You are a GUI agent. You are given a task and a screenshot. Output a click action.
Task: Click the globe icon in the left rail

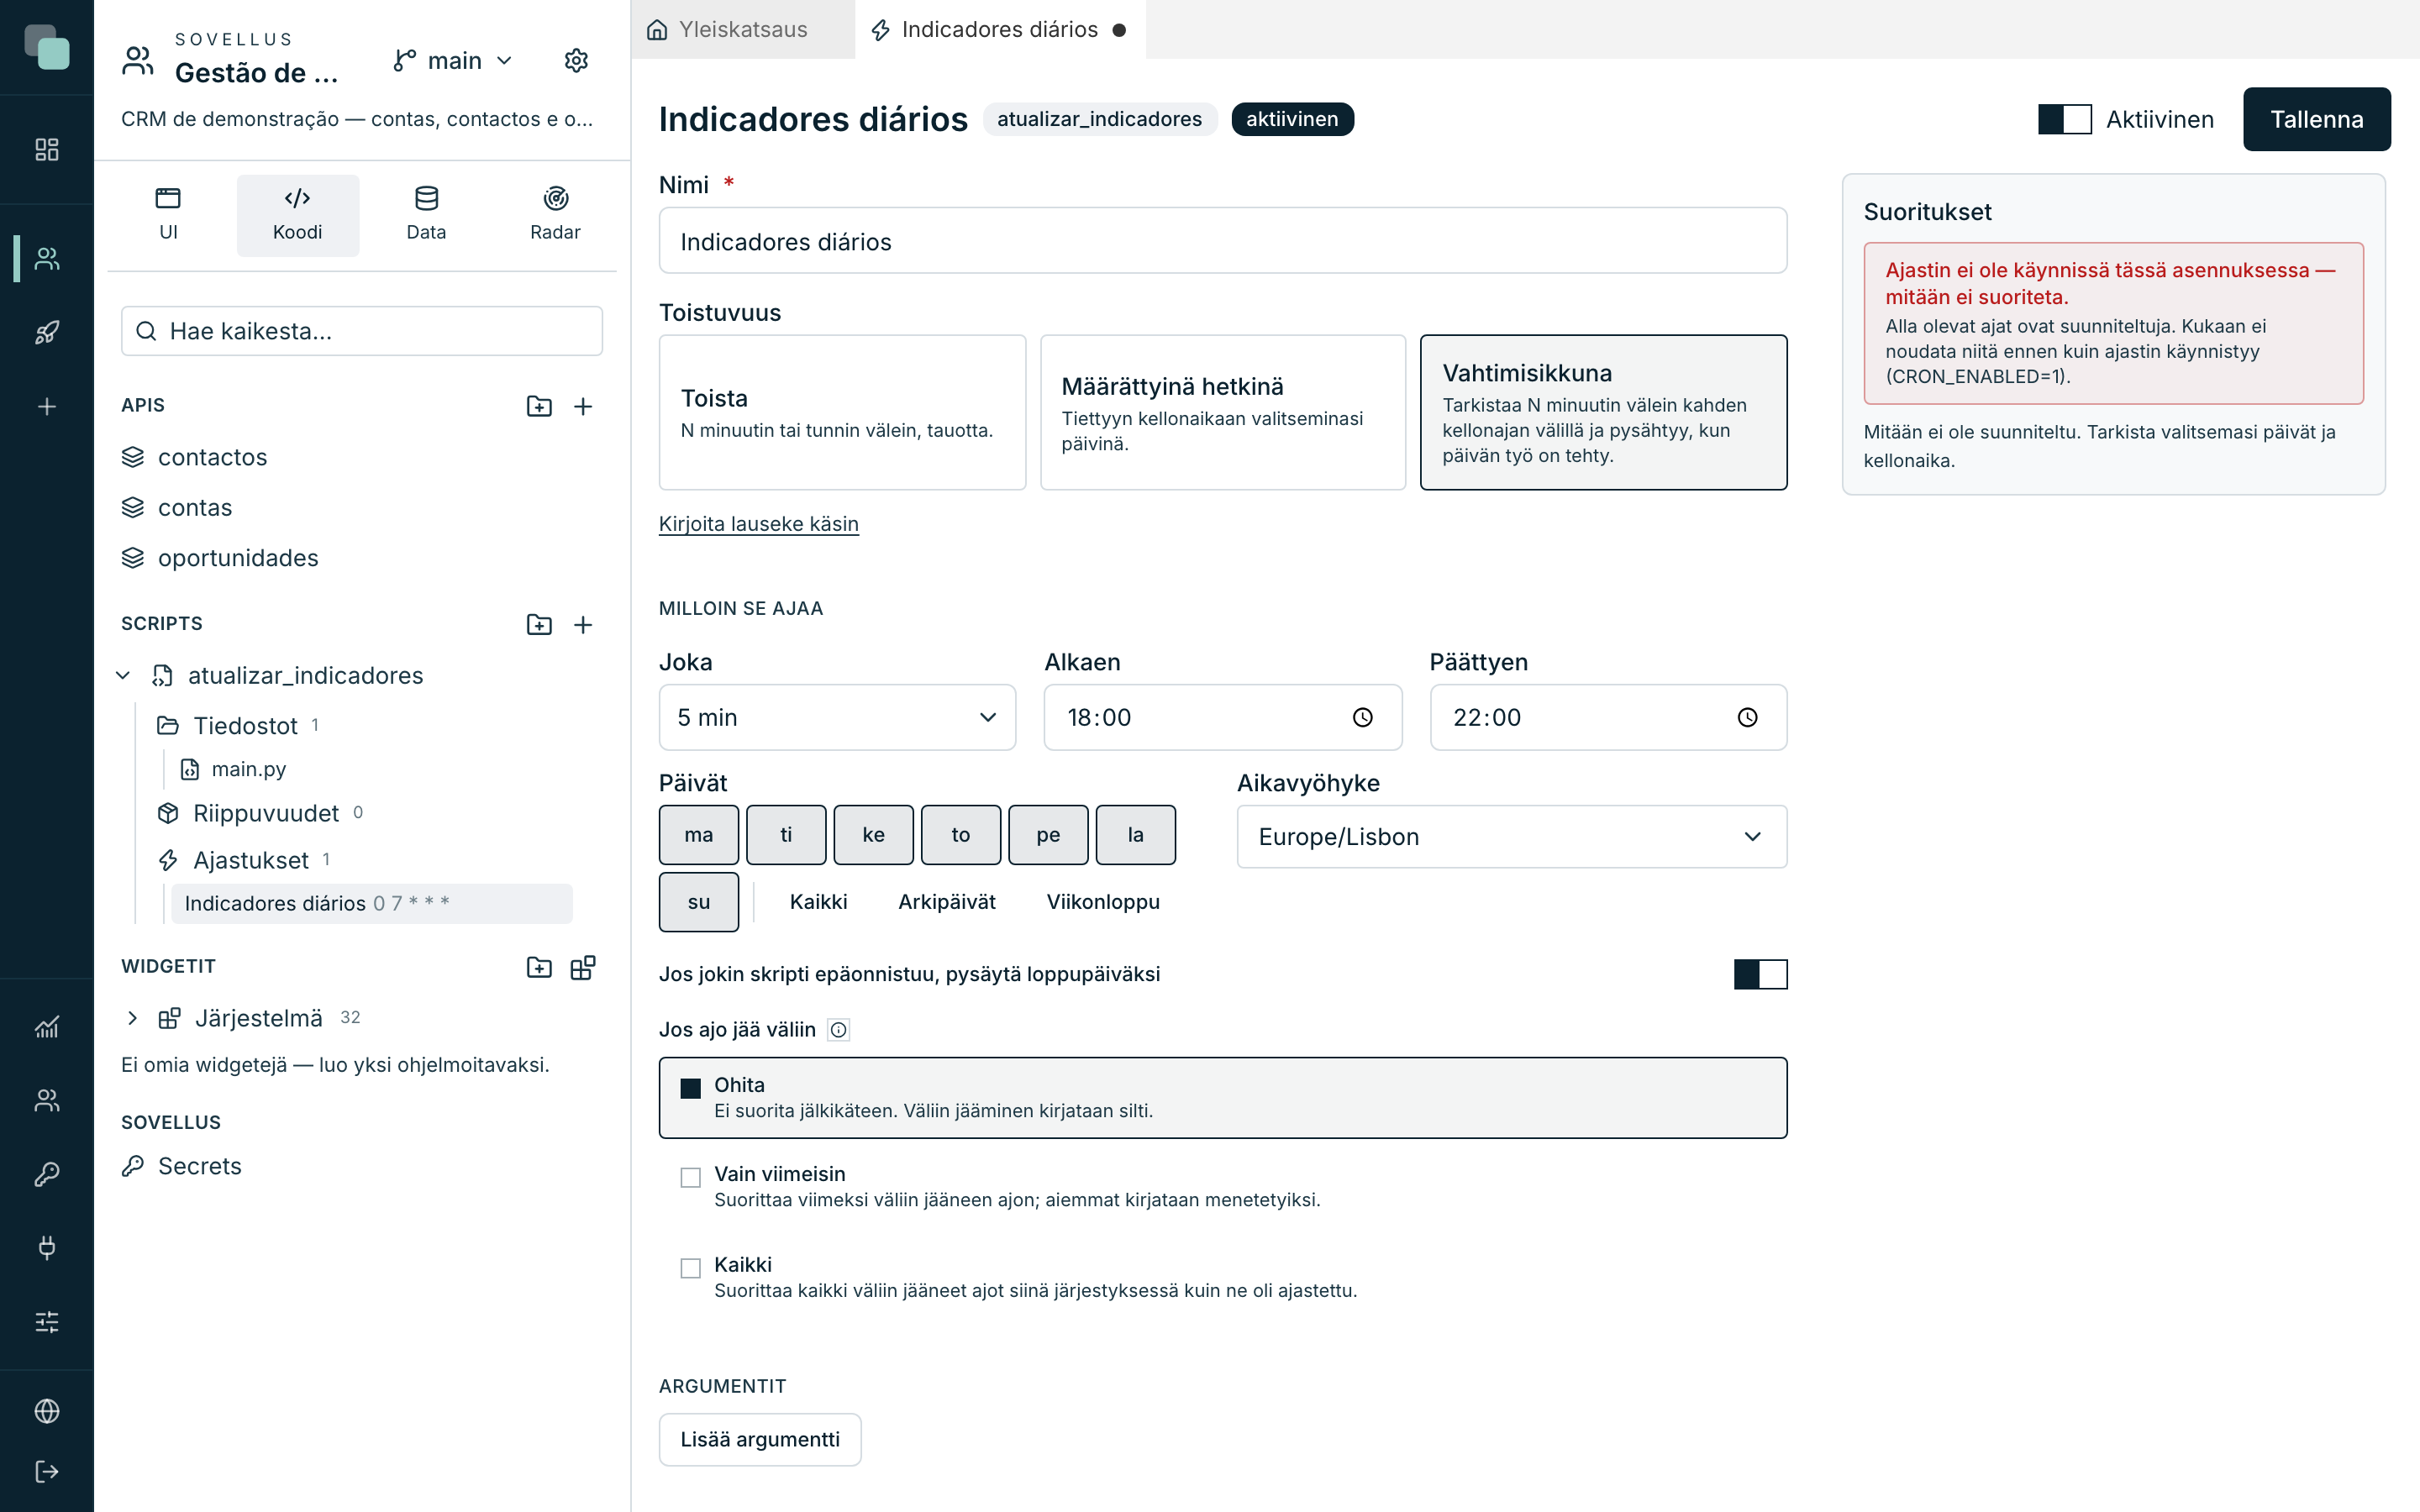pyautogui.click(x=47, y=1410)
